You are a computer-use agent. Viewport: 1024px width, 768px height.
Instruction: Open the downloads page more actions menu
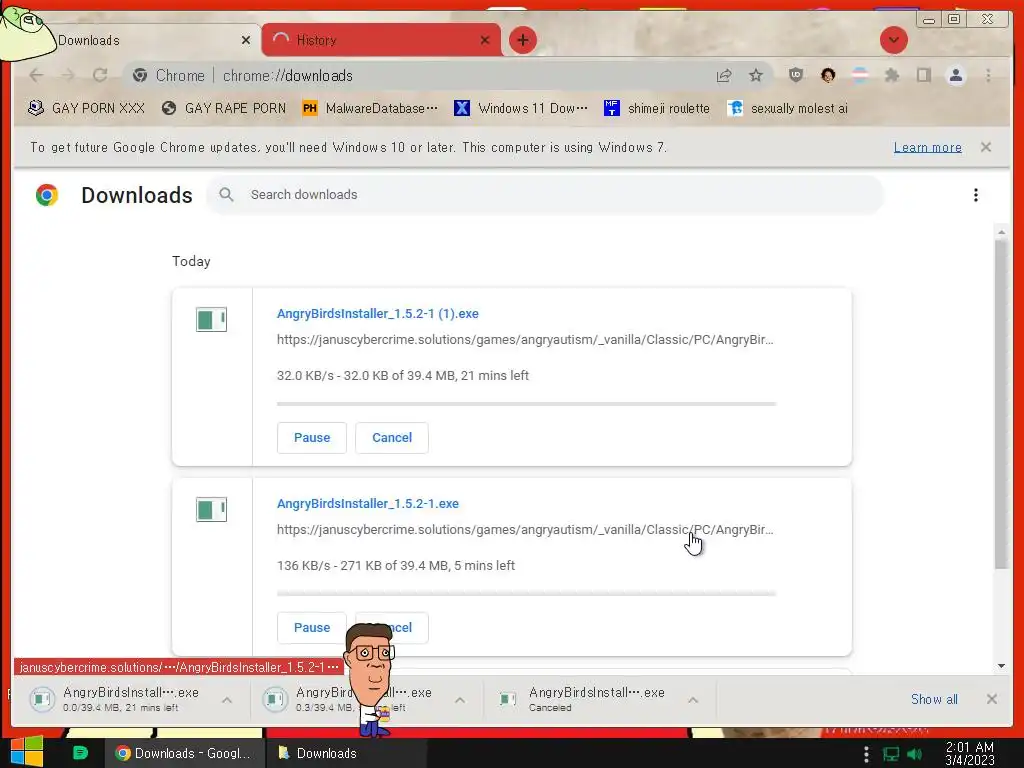(x=975, y=195)
